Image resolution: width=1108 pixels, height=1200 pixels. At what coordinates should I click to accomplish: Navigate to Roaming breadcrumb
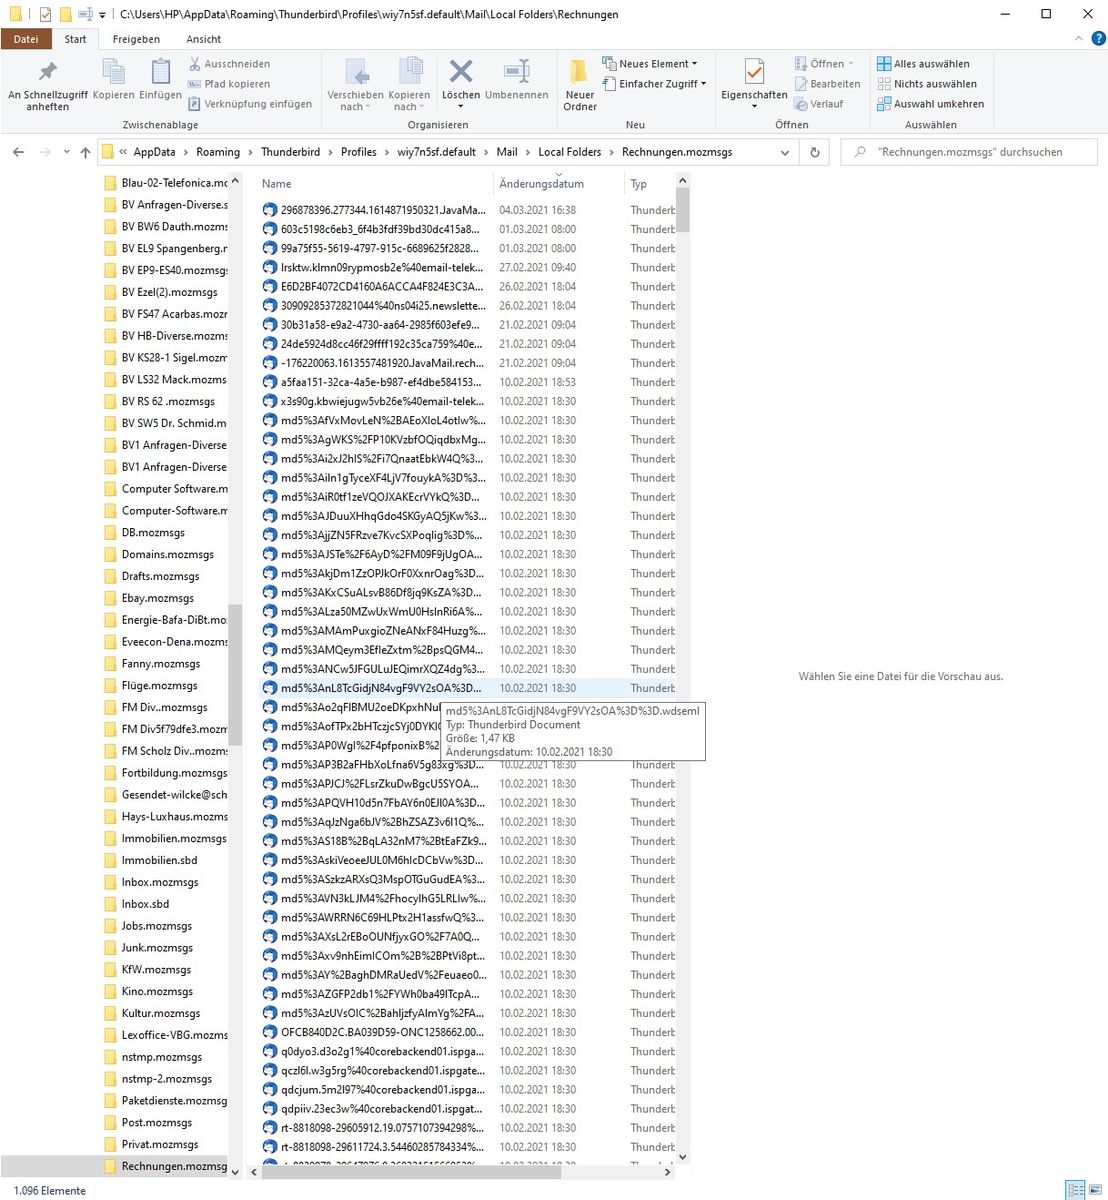click(x=218, y=152)
